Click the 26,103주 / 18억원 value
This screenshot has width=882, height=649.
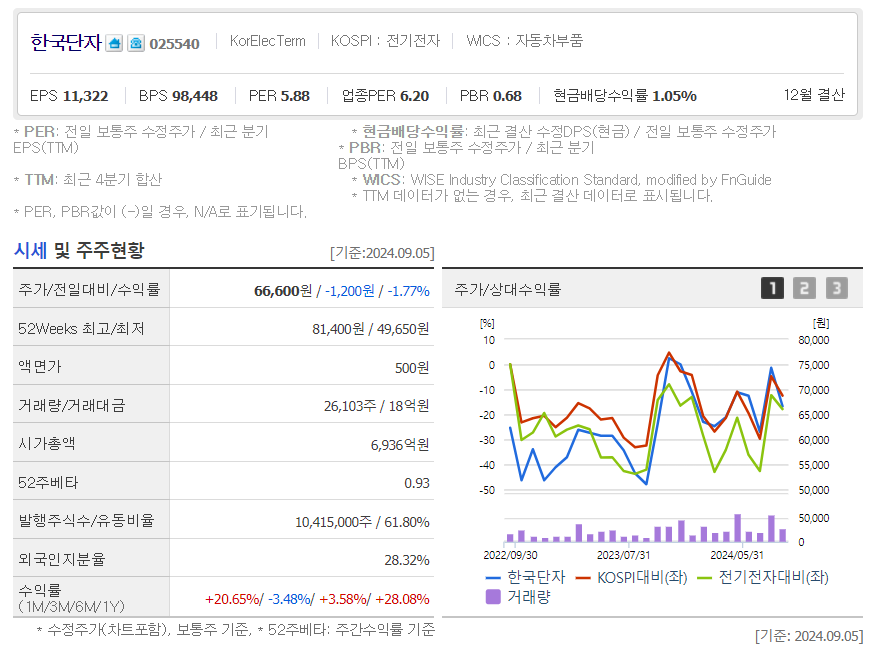(x=376, y=405)
